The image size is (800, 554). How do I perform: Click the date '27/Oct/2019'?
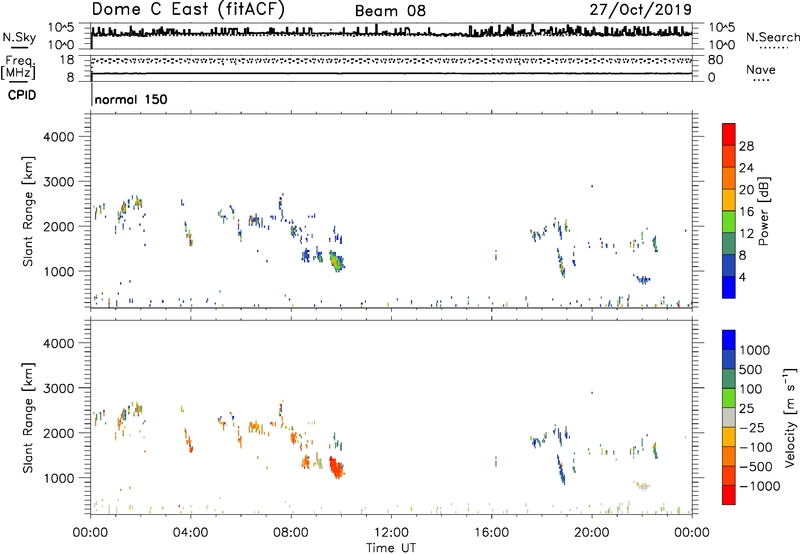click(x=641, y=10)
